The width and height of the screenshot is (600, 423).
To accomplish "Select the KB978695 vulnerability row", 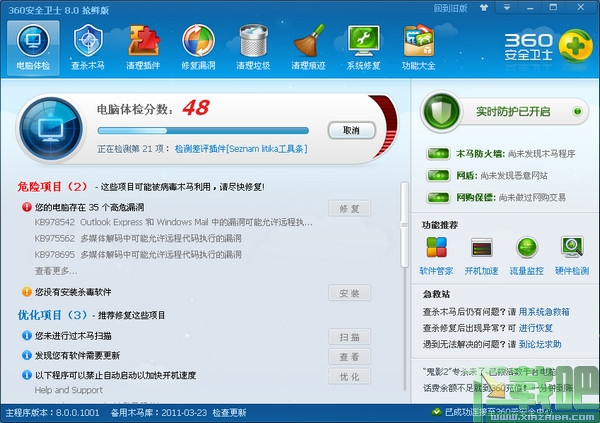I will pos(138,255).
